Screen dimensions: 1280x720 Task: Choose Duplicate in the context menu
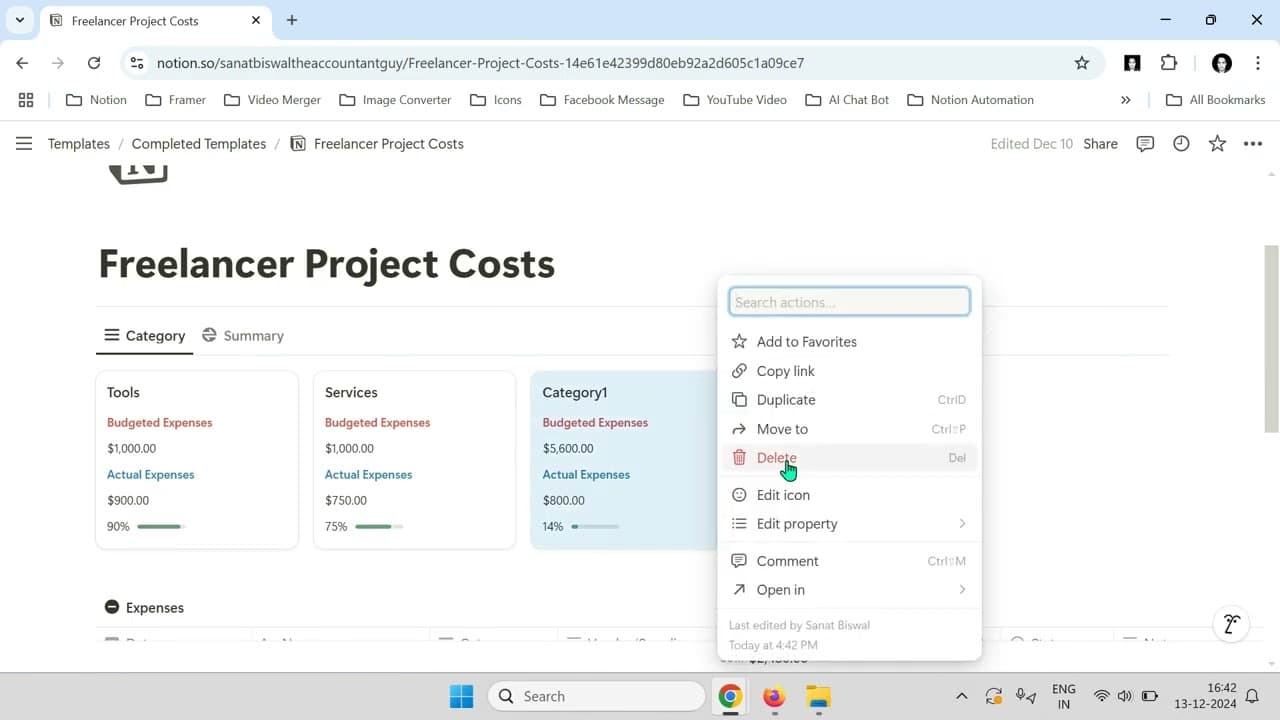(x=786, y=400)
